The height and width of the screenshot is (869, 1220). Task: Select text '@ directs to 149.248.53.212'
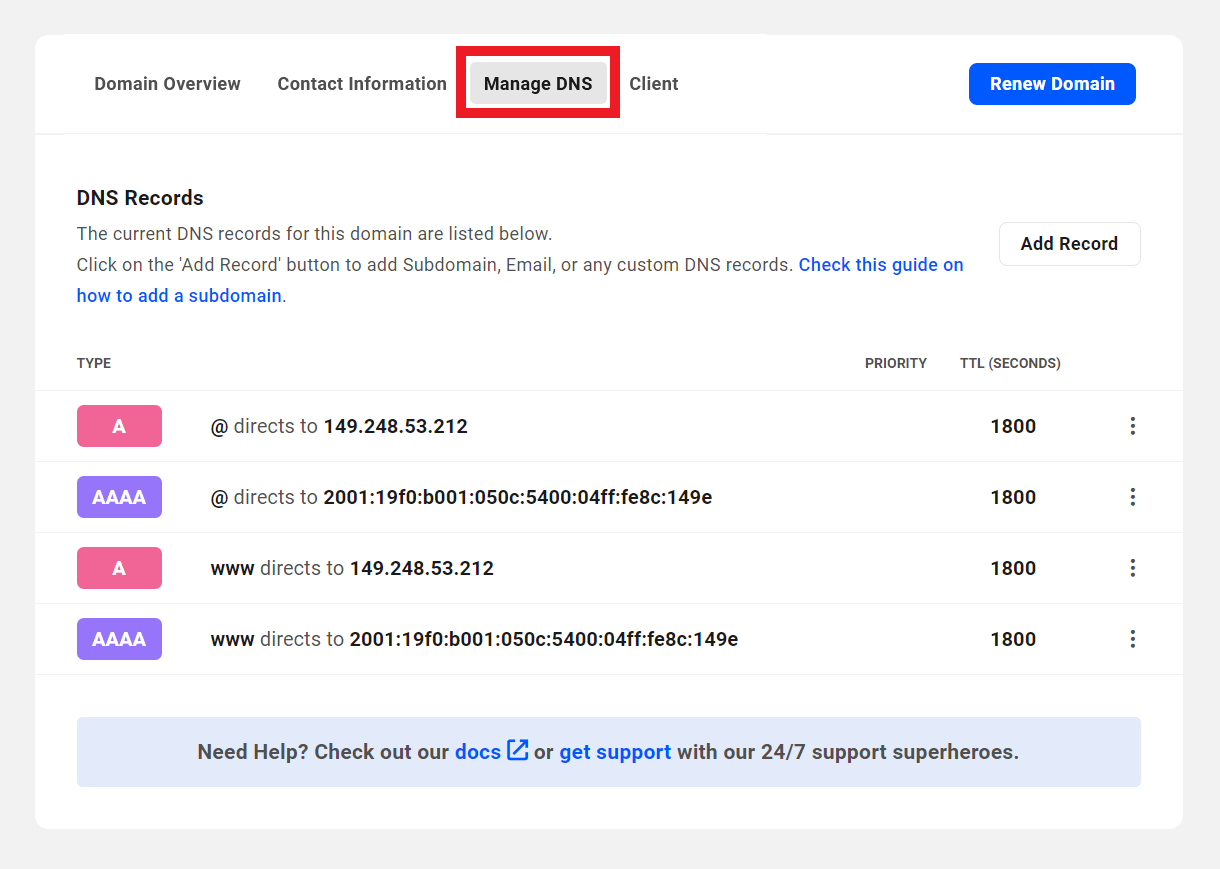339,426
